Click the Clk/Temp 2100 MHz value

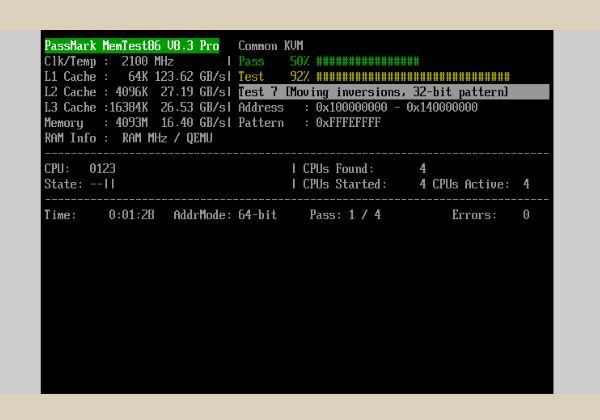coord(147,62)
